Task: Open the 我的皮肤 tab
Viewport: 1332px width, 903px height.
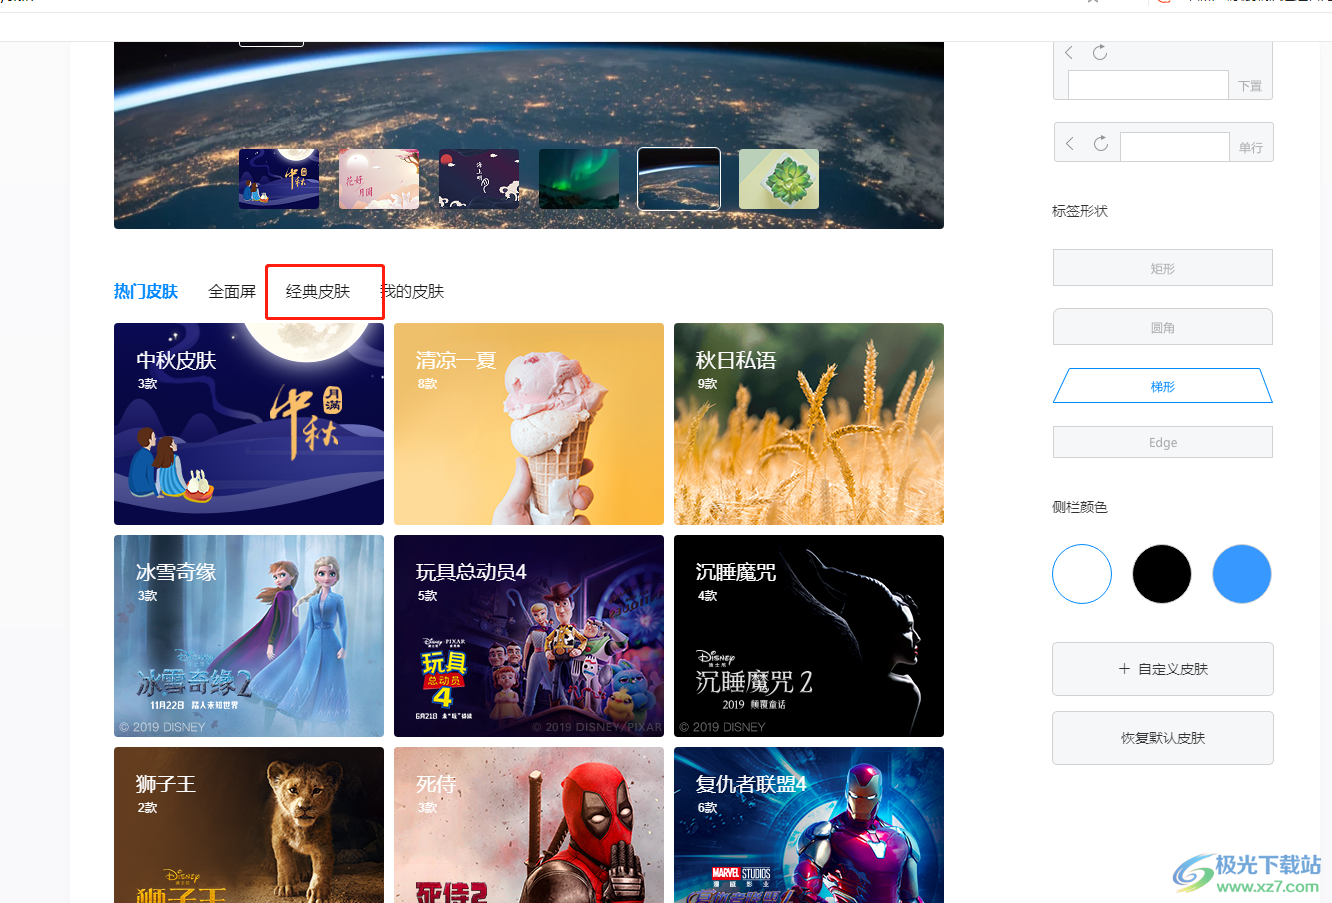Action: click(x=412, y=291)
